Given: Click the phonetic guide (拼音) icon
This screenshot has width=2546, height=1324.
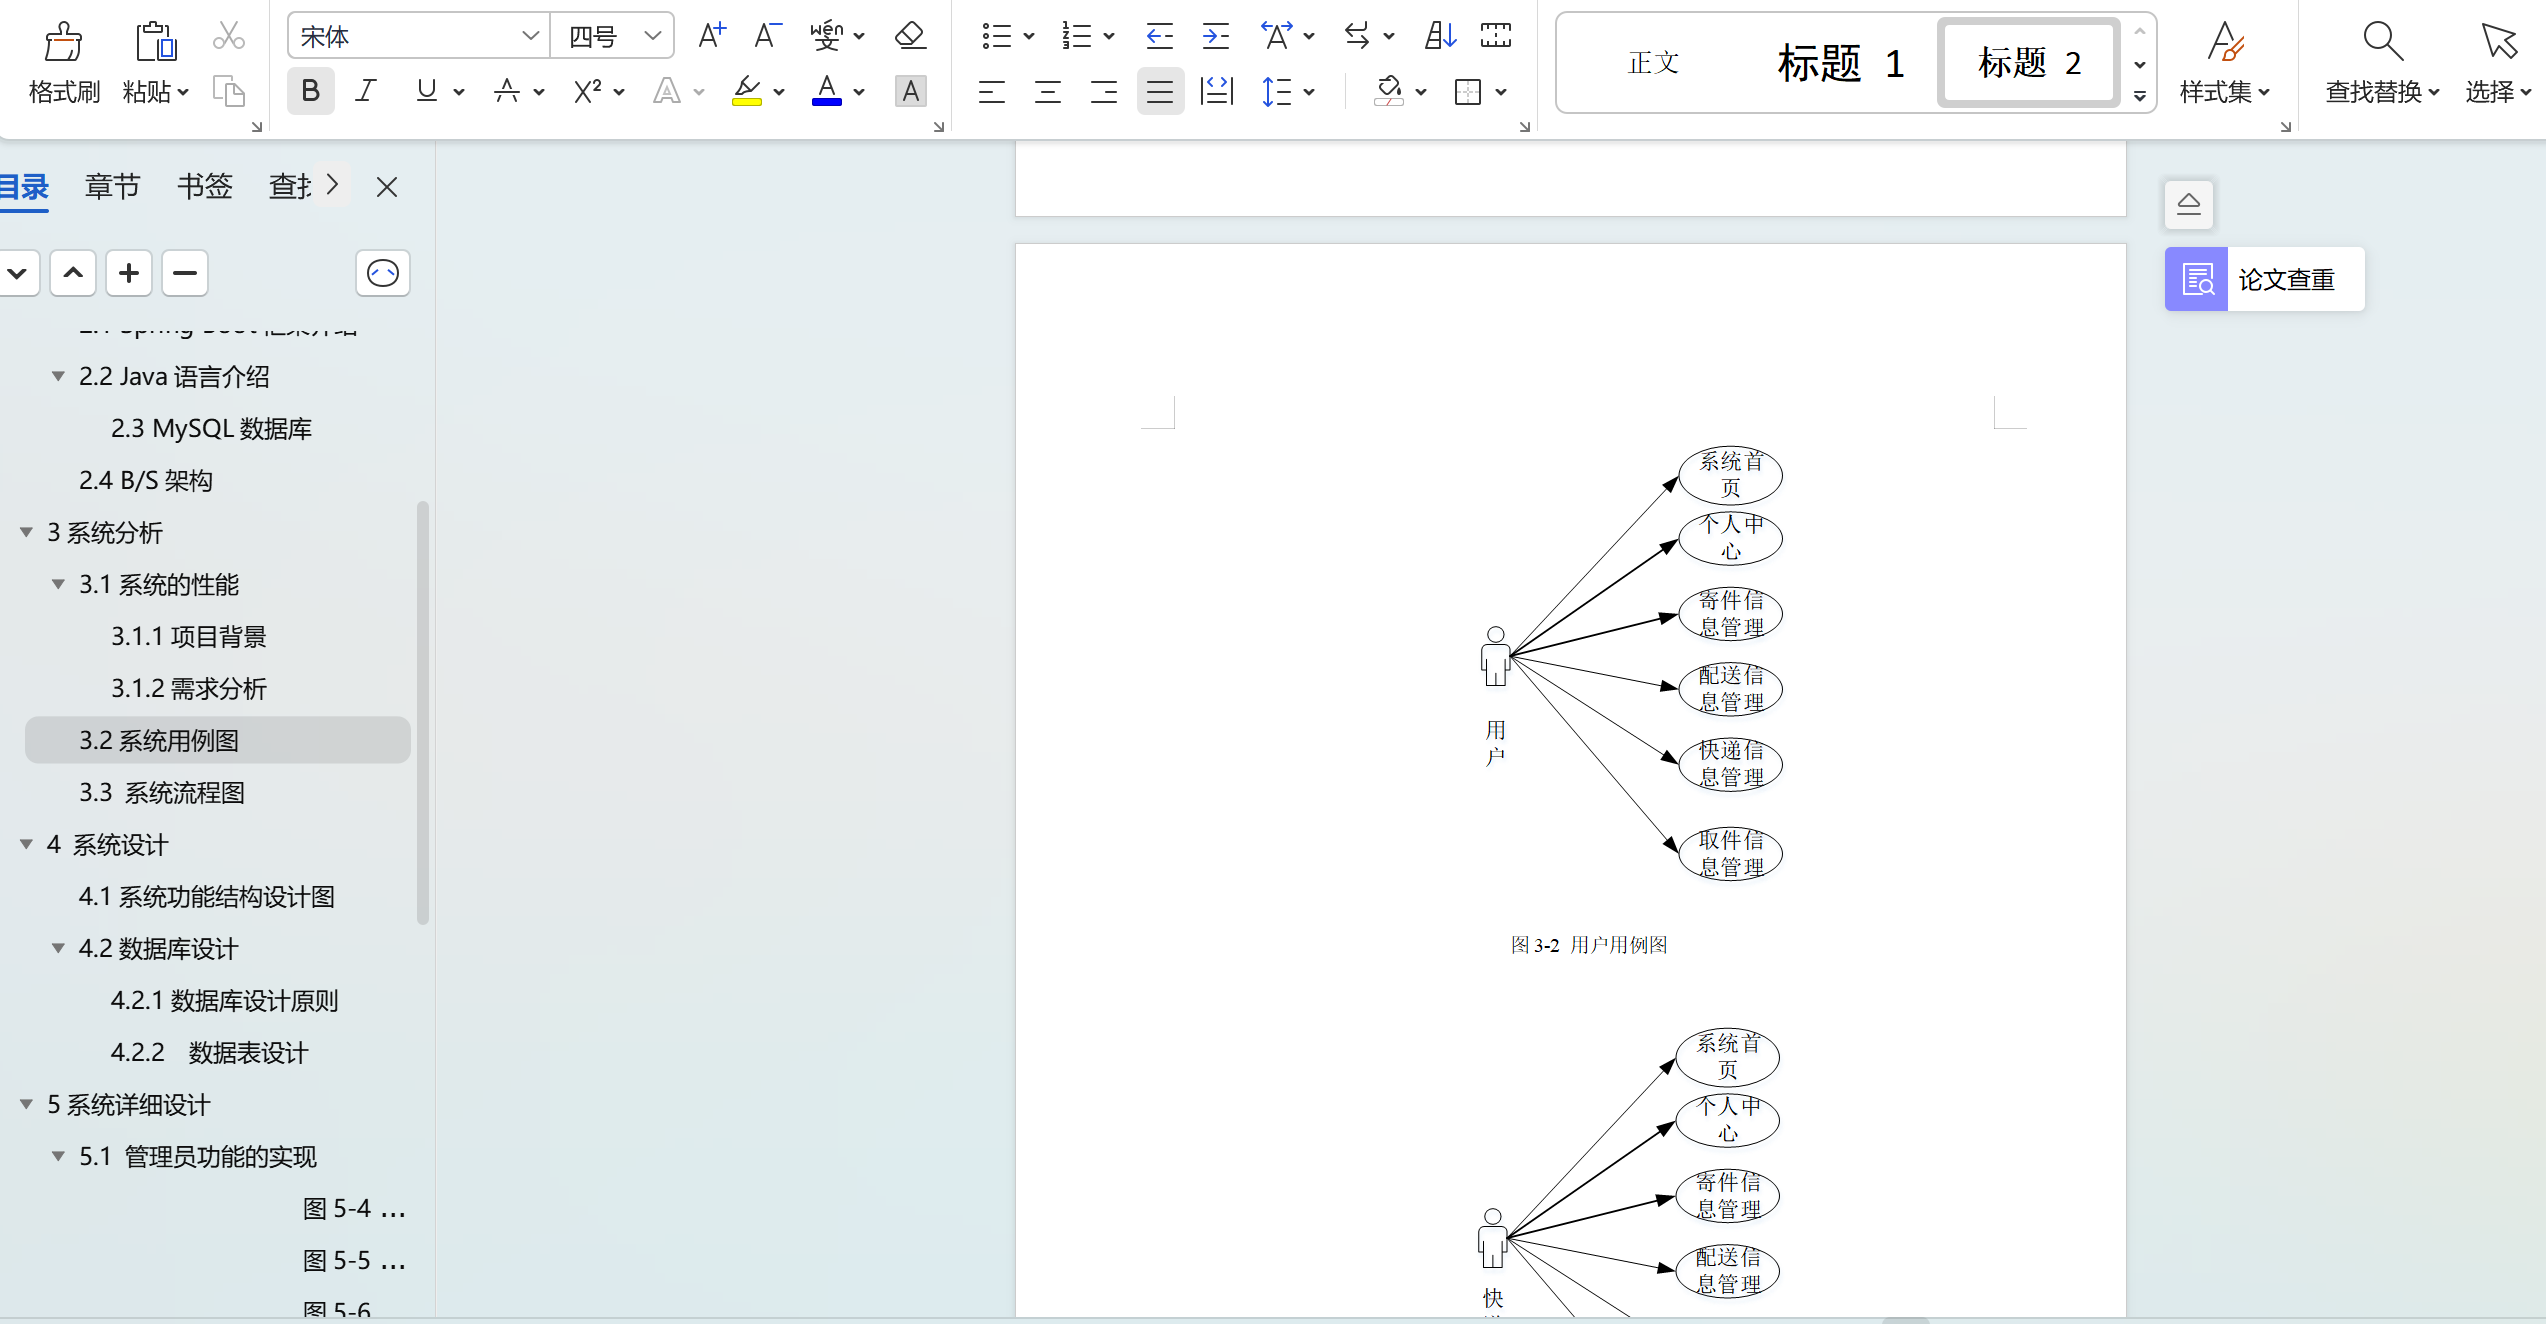Looking at the screenshot, I should click(826, 36).
